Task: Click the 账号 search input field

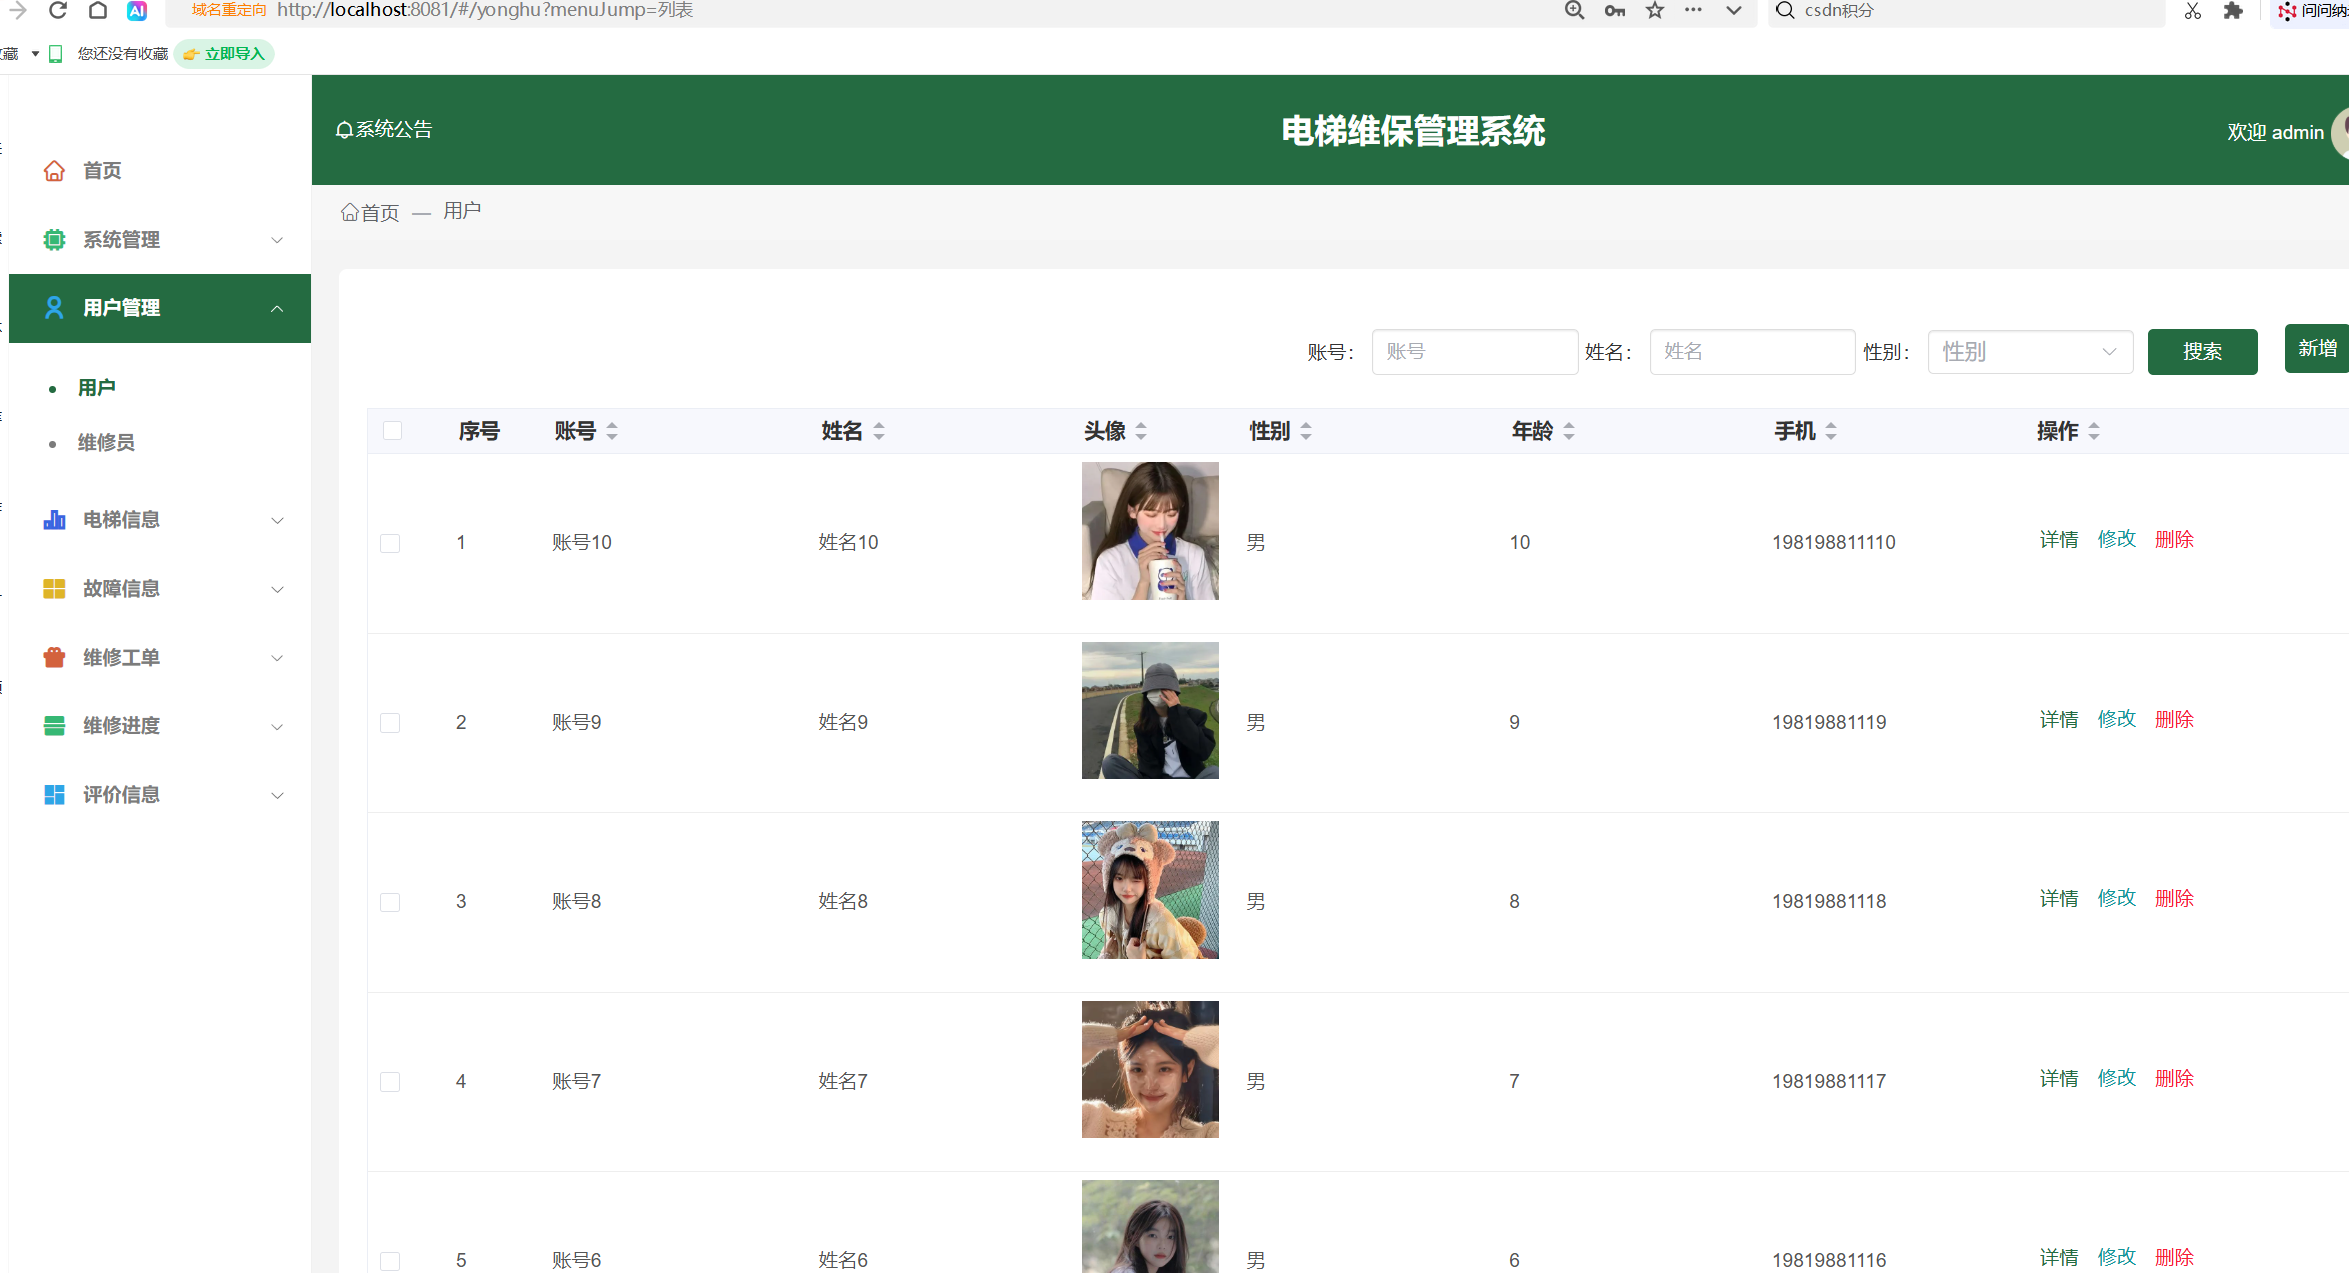Action: point(1474,352)
